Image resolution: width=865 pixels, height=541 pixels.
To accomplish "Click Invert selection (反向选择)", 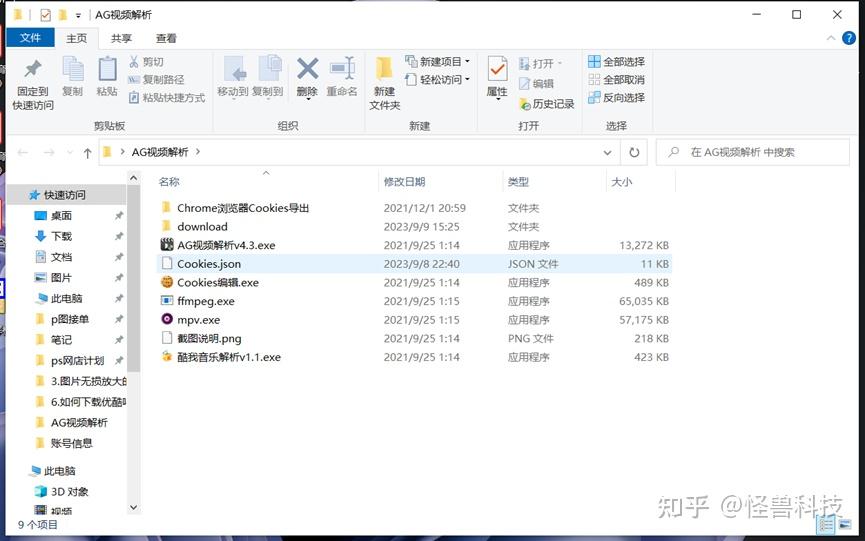I will pos(616,98).
